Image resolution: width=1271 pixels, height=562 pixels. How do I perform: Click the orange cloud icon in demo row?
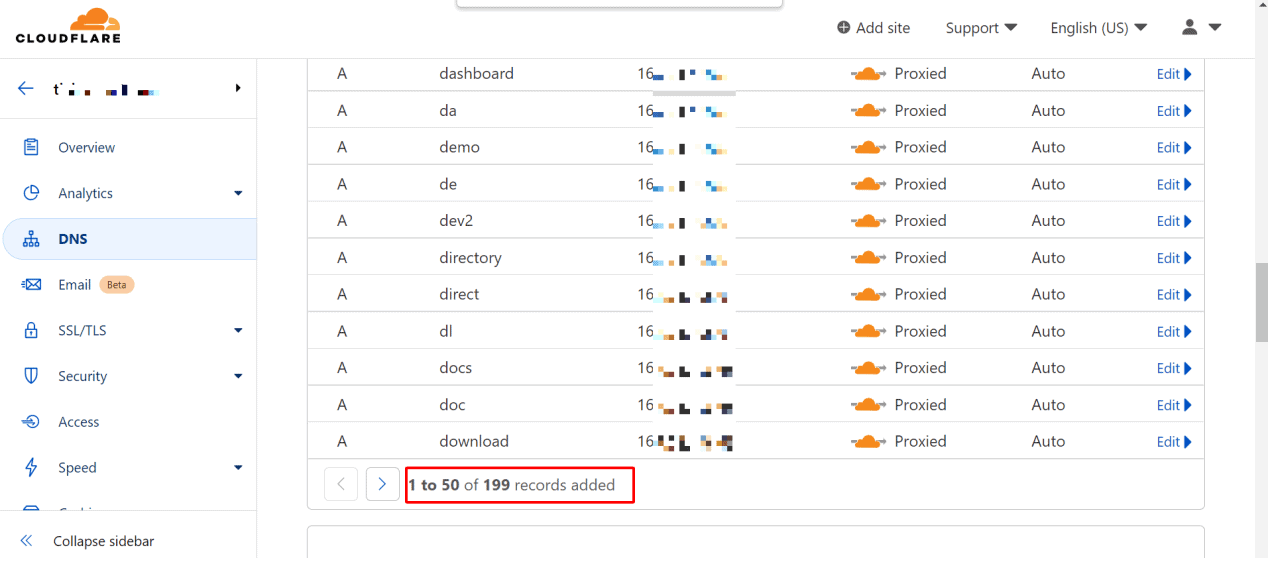pos(868,148)
